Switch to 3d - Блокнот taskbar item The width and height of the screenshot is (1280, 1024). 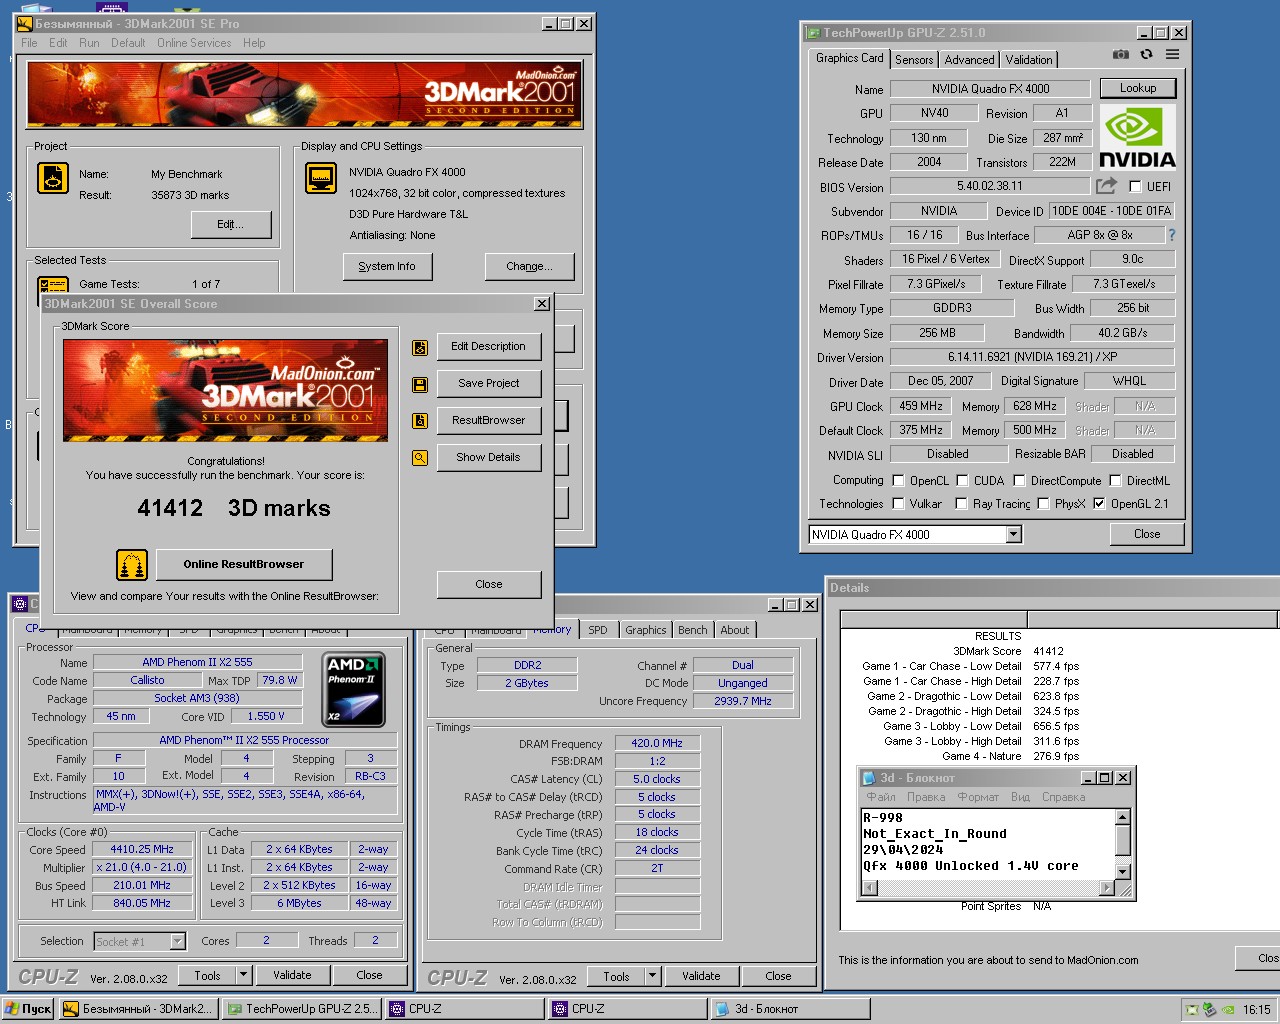[x=789, y=1009]
